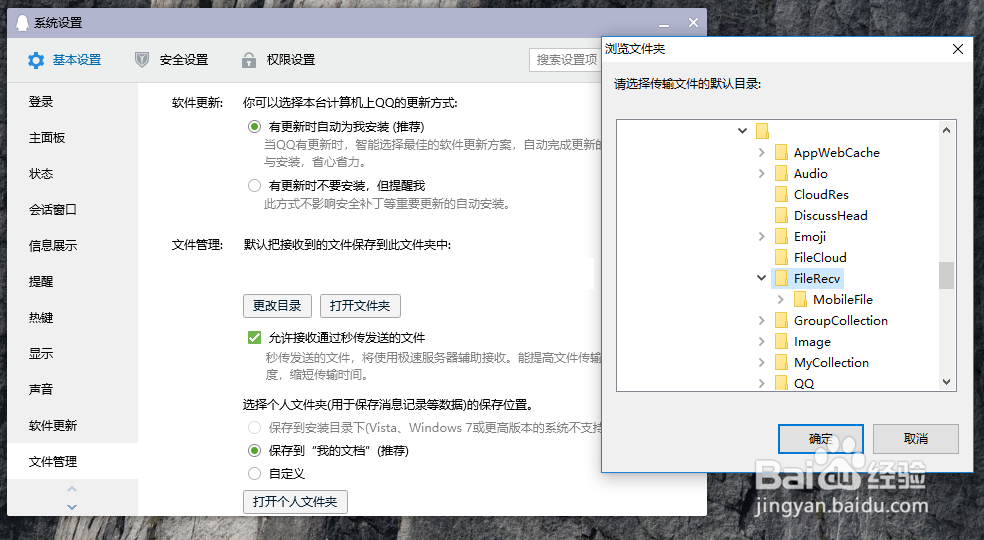Screen dimensions: 984x540
Task: Select 有更新时自动为我安装 radio option
Action: point(254,127)
